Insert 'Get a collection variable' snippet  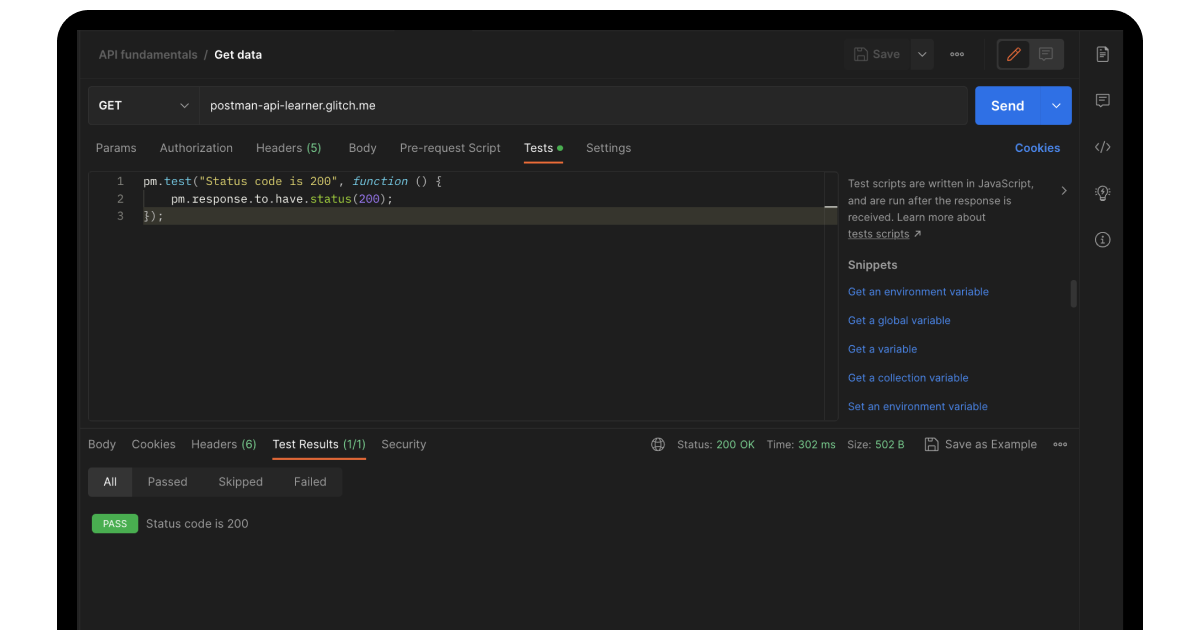908,378
